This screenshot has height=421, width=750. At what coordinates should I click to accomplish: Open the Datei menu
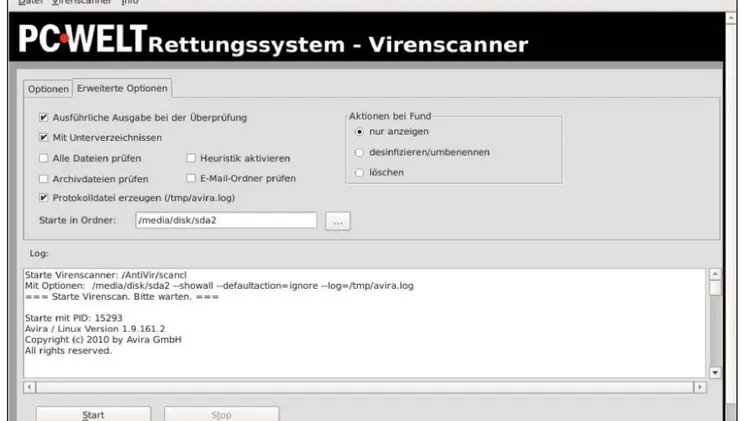(31, 2)
